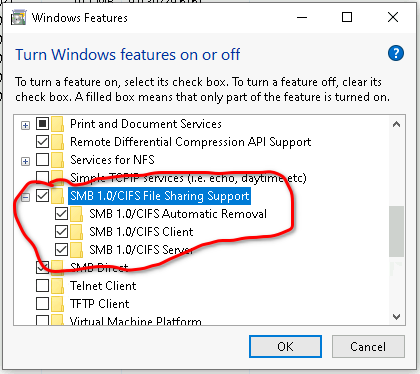Select 'SMB 1.0/CIFS Client' row text
420x374 pixels.
pyautogui.click(x=141, y=232)
